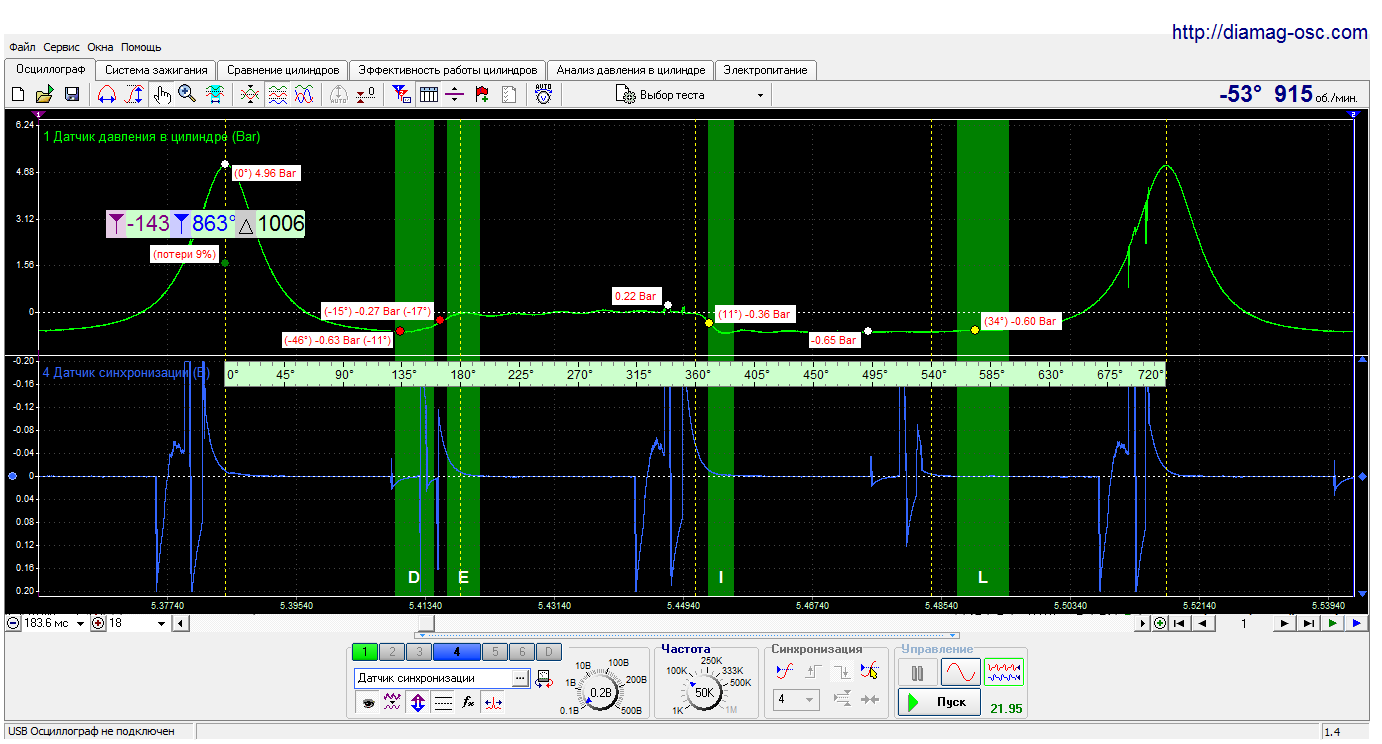
Task: Click the horizontal timeline scrollbar thumb
Action: tap(426, 623)
